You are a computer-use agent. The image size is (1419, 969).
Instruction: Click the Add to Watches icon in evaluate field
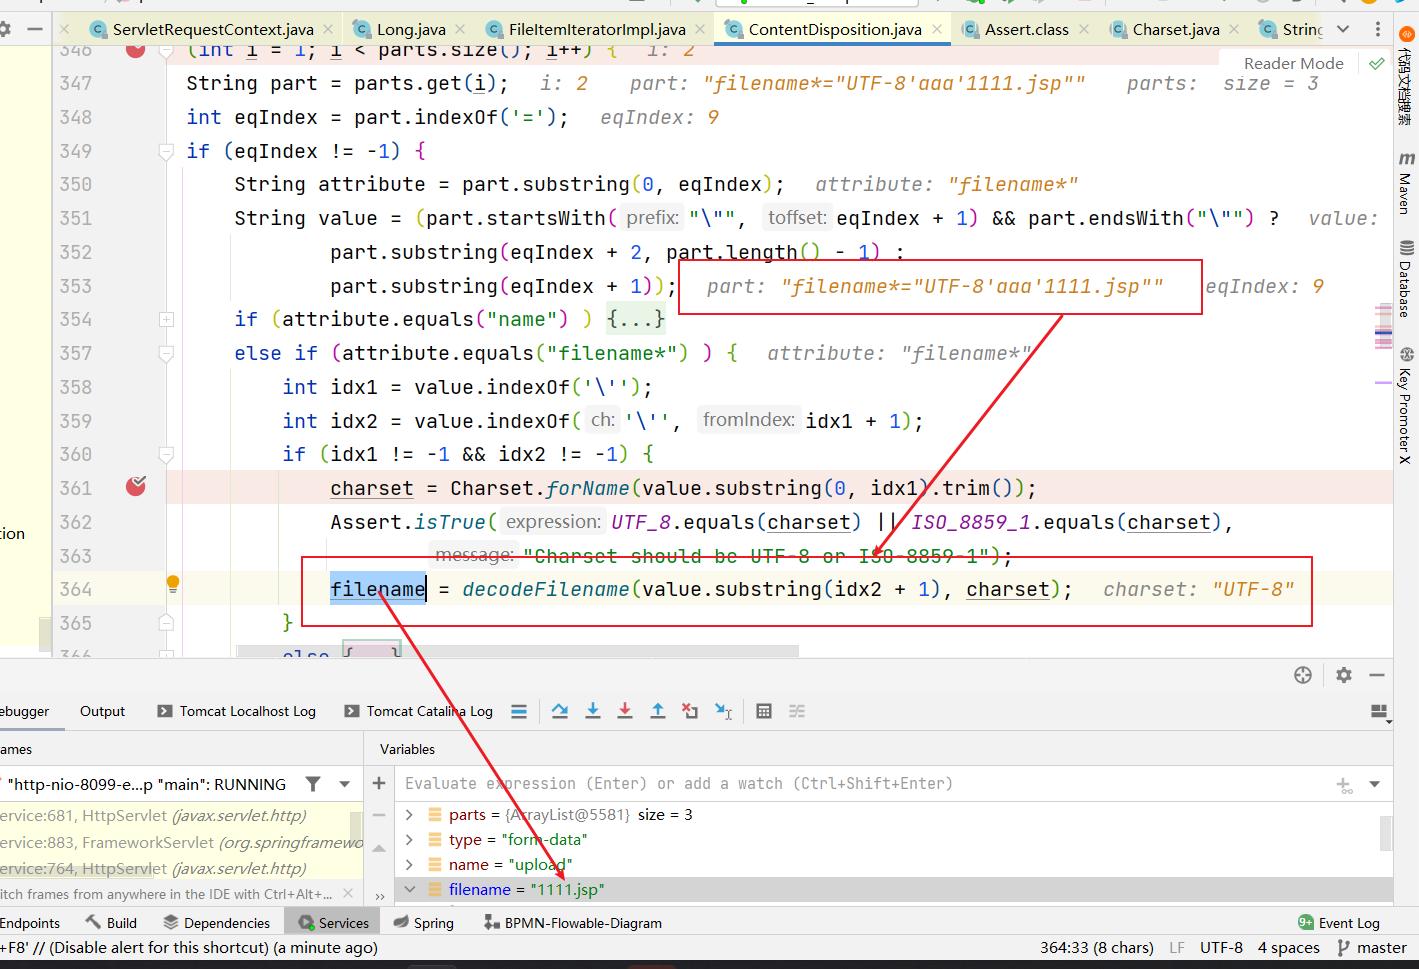point(1345,785)
